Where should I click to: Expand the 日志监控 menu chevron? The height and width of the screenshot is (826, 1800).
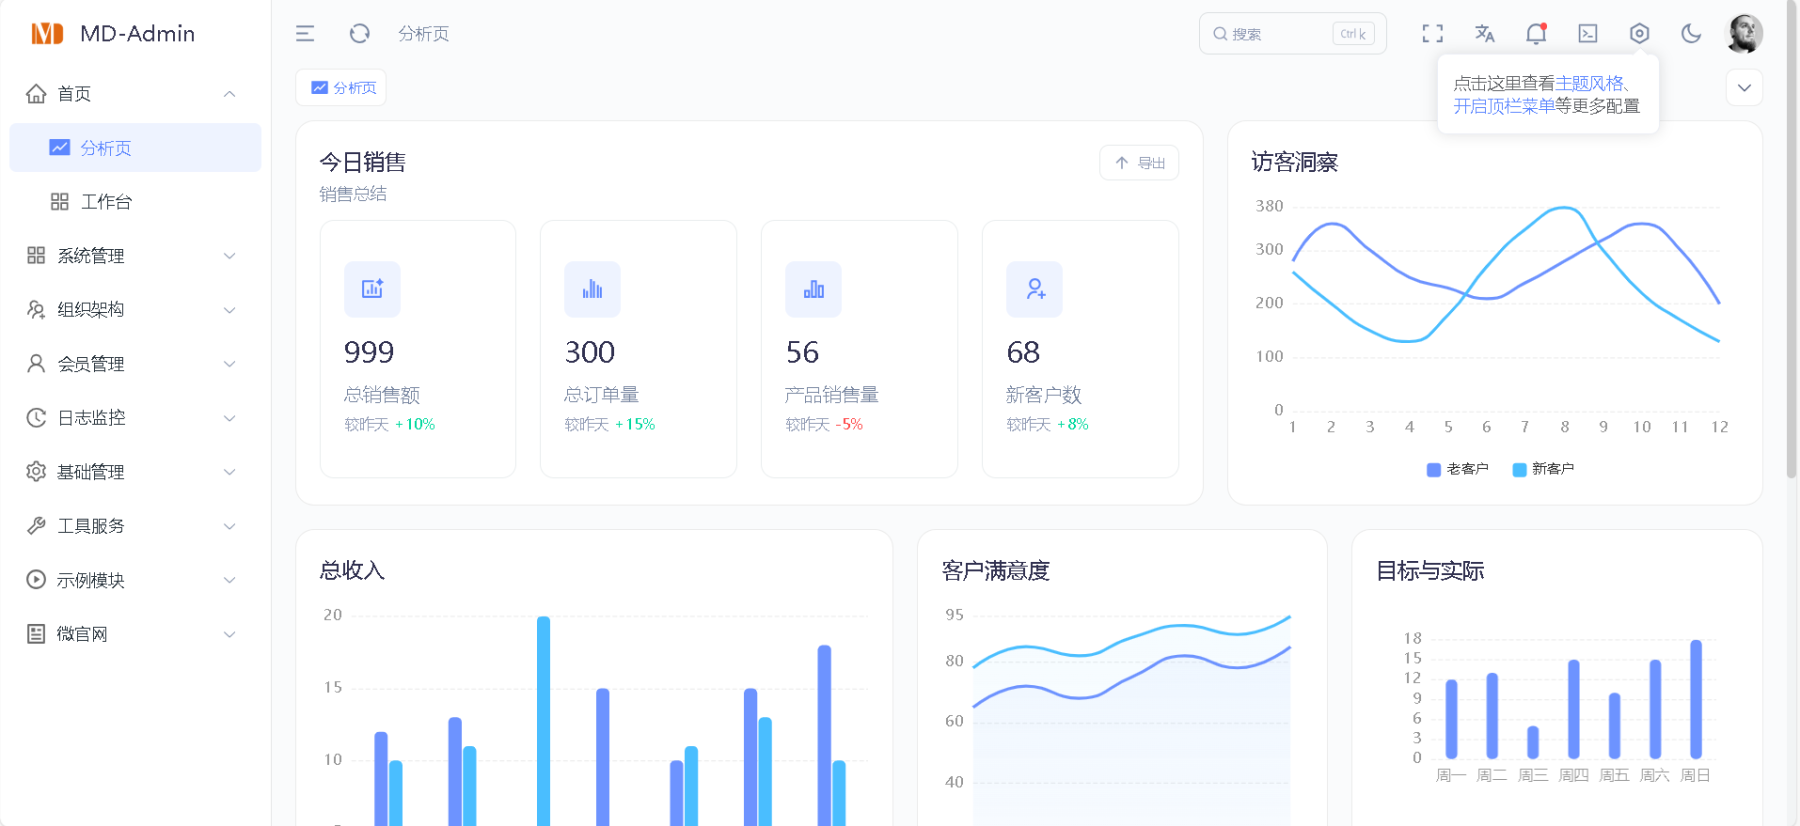click(230, 418)
